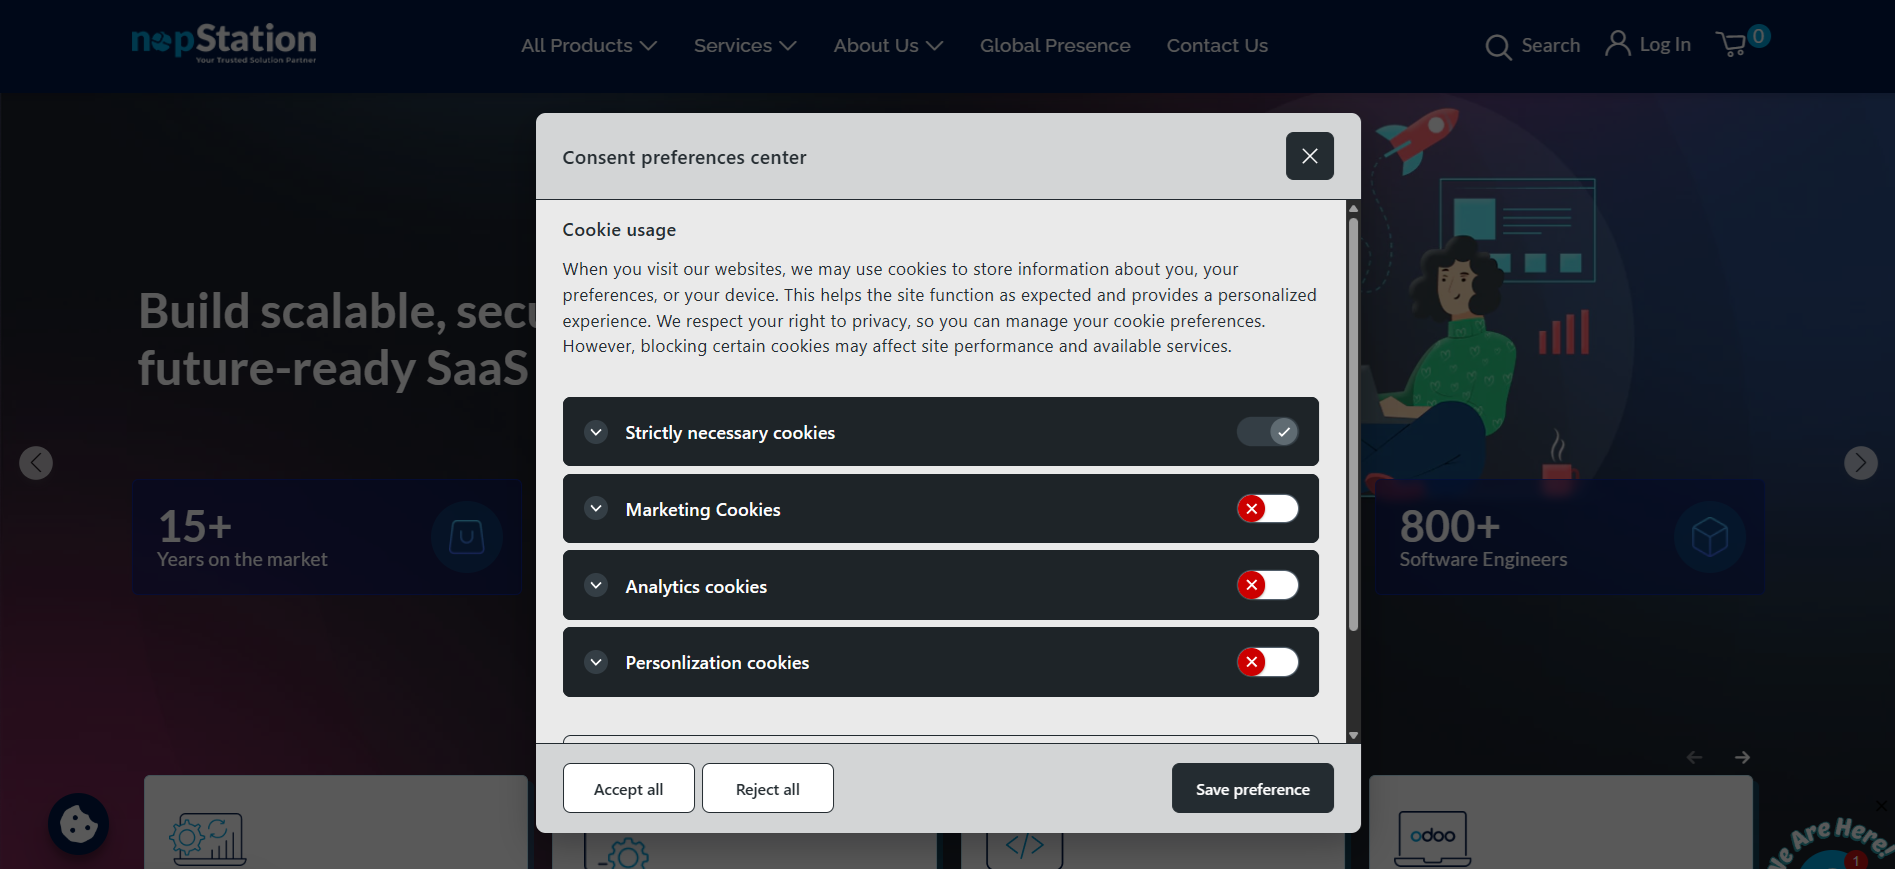Click the Years on the market icon

click(467, 537)
